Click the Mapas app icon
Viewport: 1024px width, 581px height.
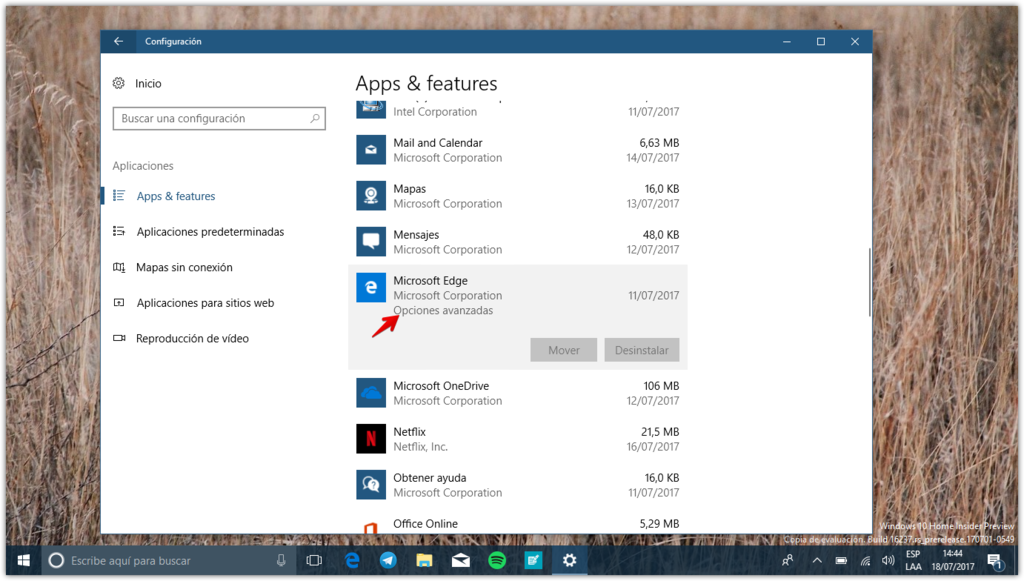coord(371,196)
